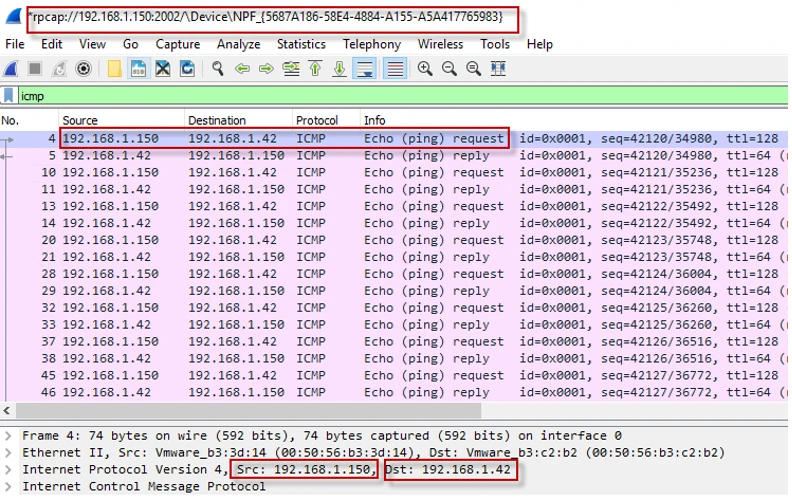This screenshot has height=502, width=792.
Task: Toggle packet list colorization
Action: [x=395, y=69]
